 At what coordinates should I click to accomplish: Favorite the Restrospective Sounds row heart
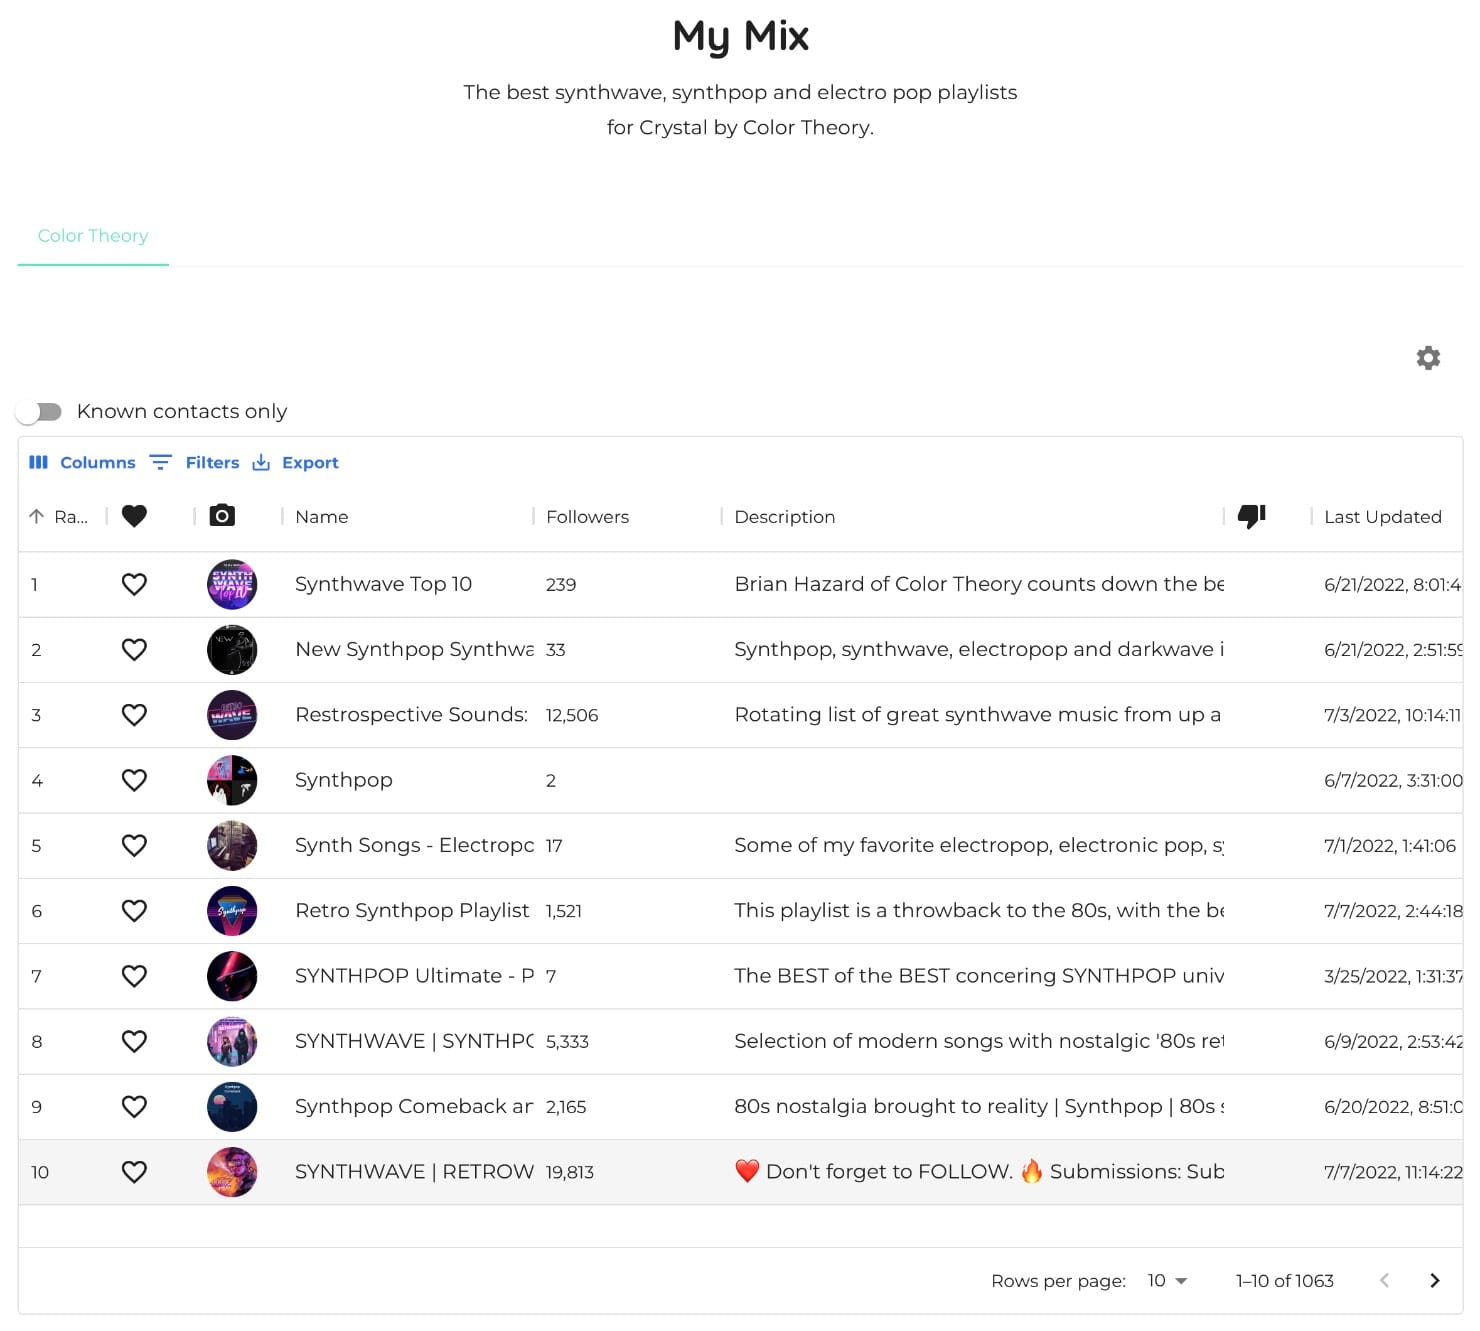coord(134,715)
